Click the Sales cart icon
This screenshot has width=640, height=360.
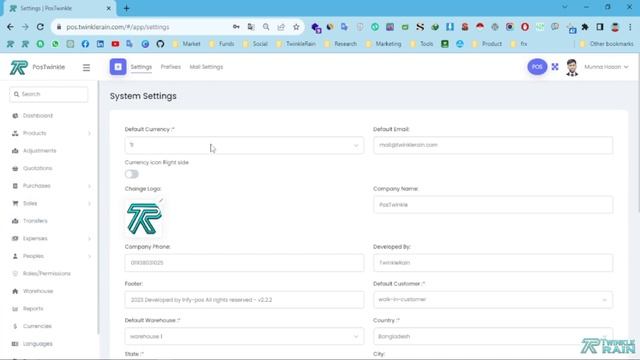(x=15, y=203)
